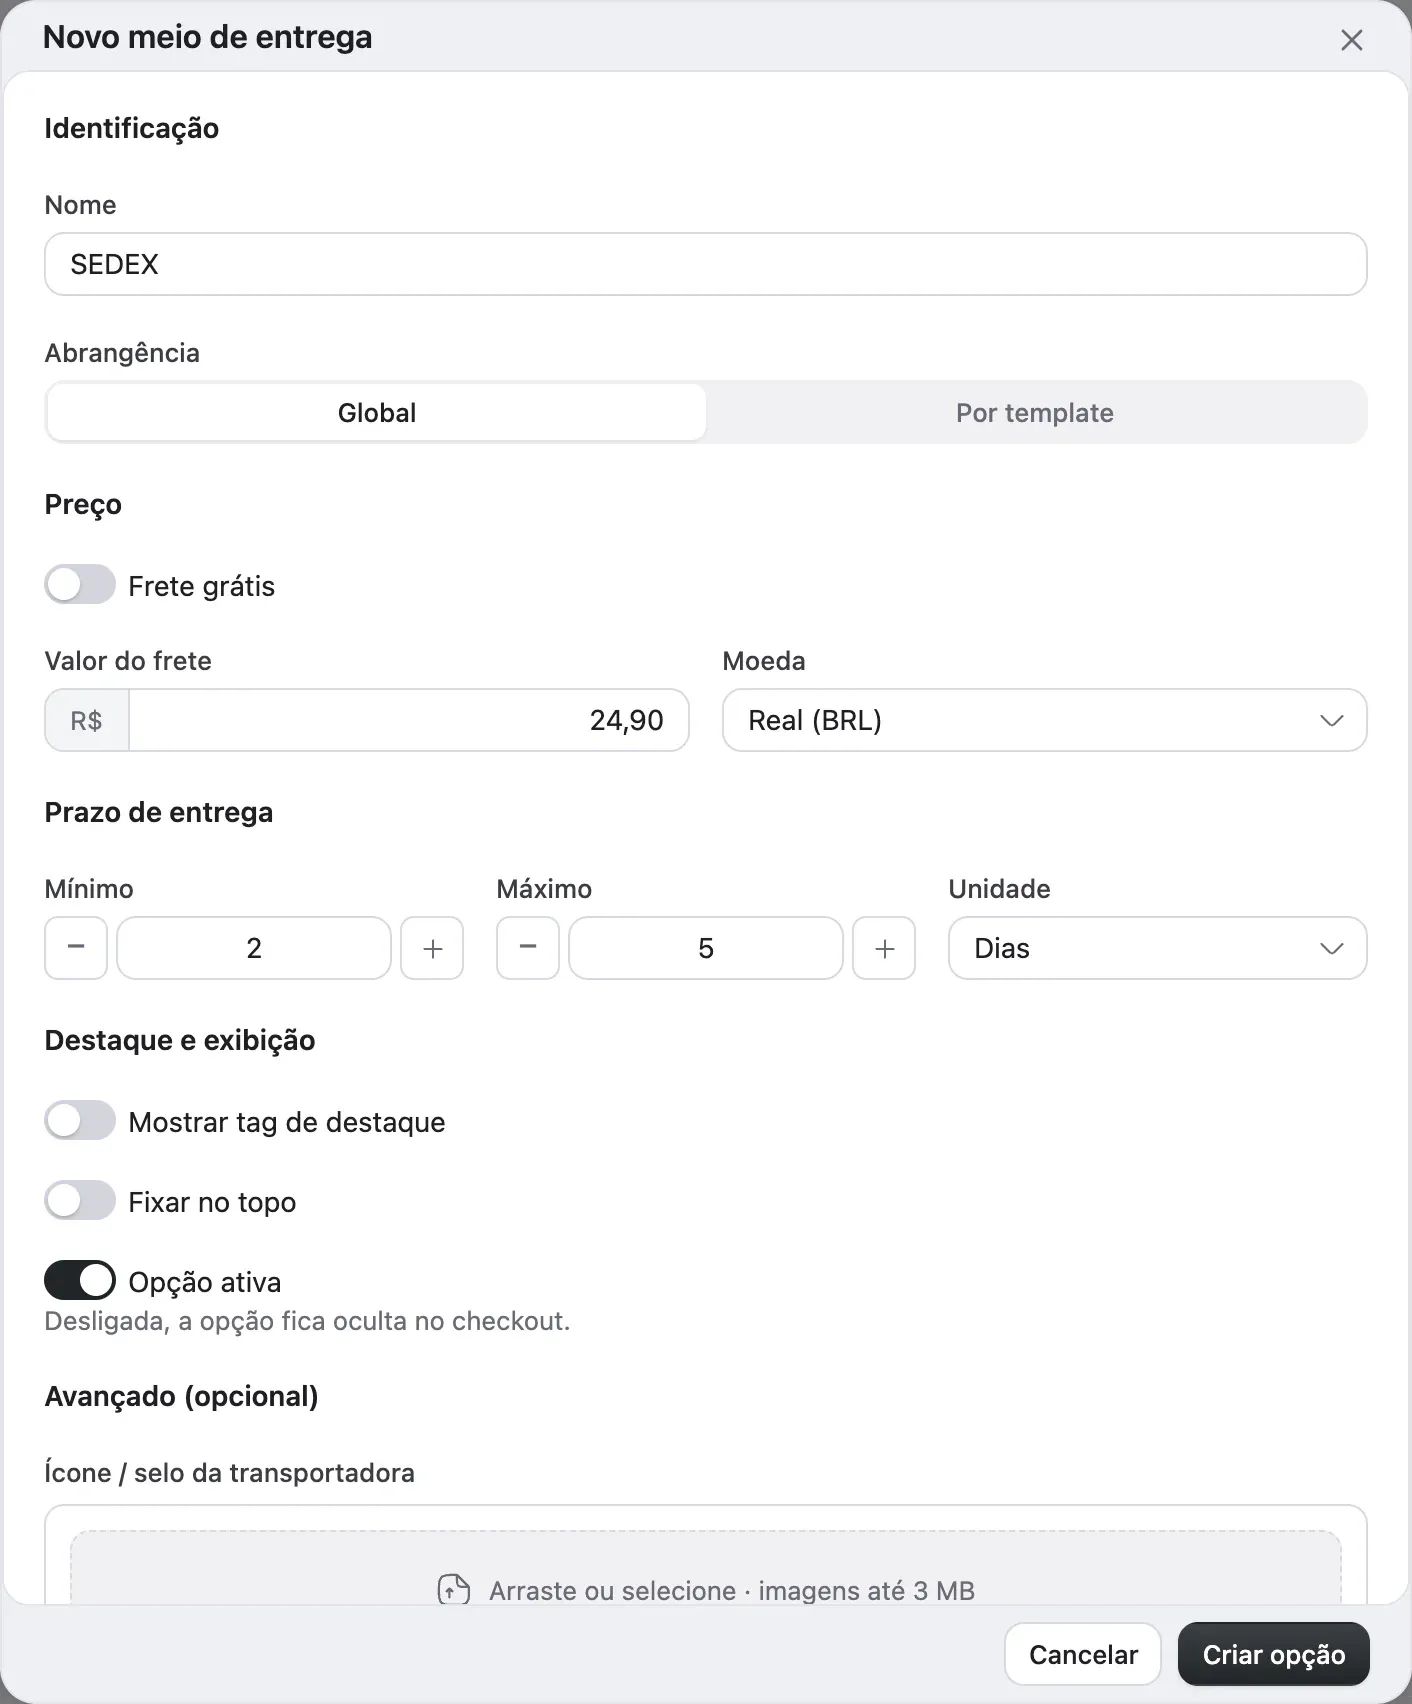Click the Máximo value field

[706, 948]
